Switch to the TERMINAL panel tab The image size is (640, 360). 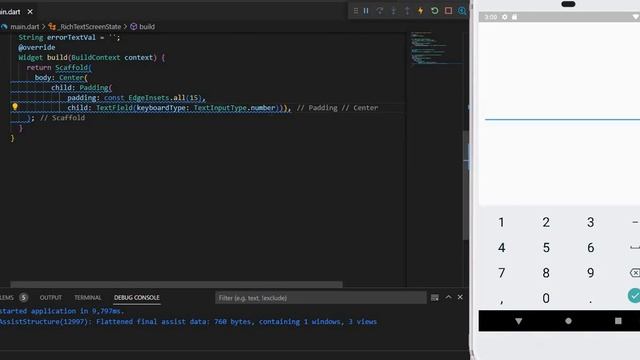point(88,298)
